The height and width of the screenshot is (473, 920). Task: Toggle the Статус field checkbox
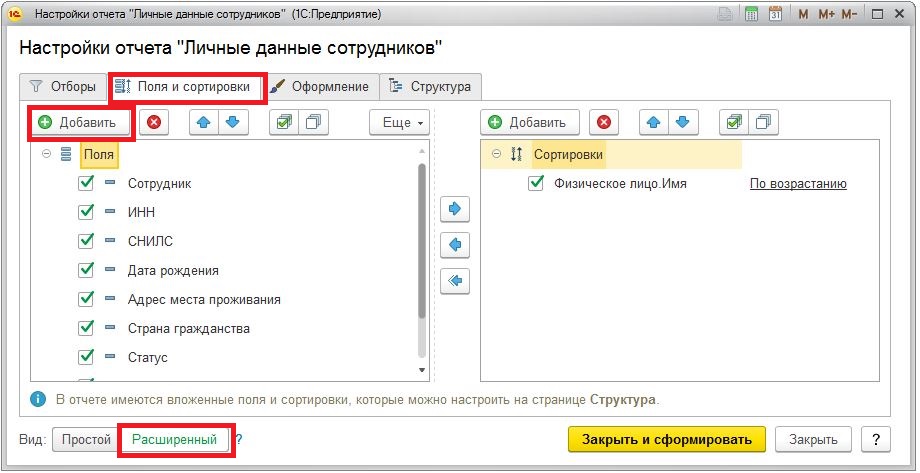tap(86, 357)
